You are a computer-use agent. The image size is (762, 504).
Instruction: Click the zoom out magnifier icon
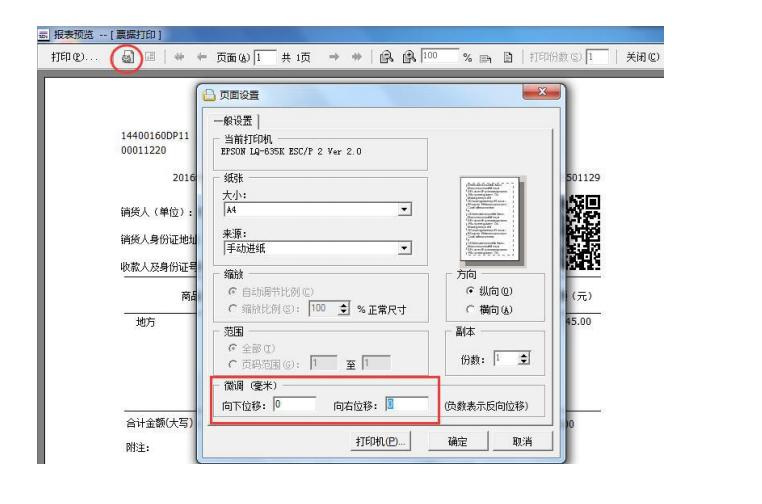pyautogui.click(x=386, y=57)
